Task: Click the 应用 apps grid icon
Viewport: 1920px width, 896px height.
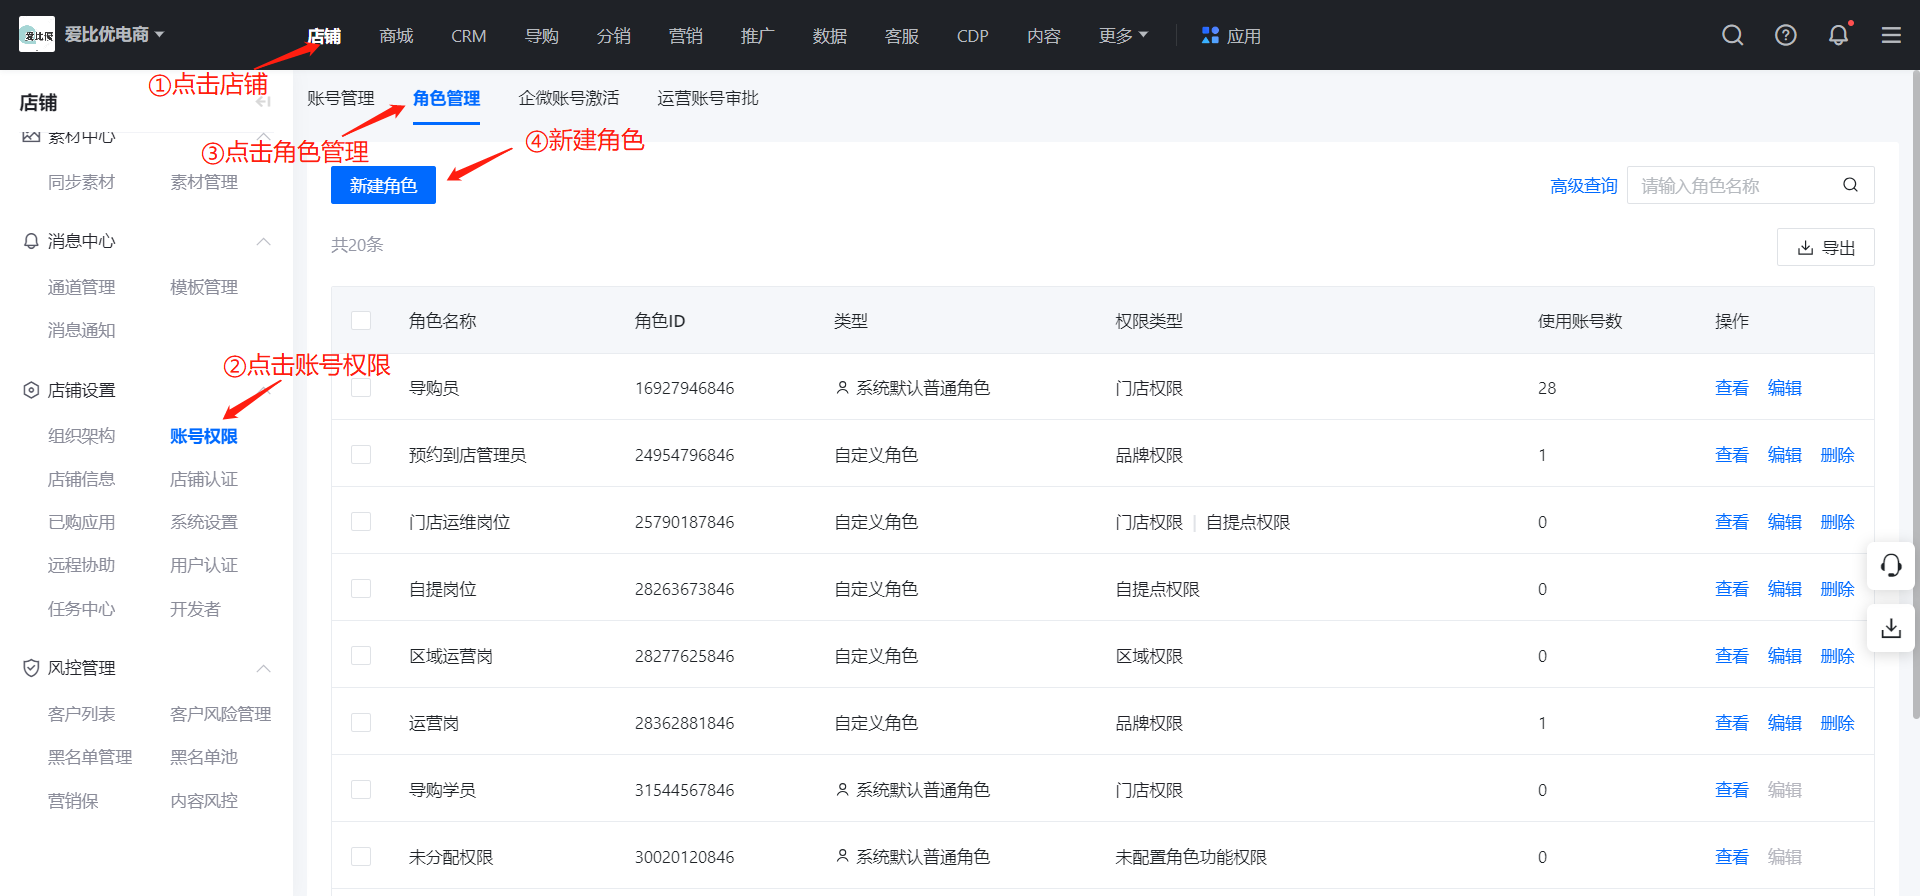Action: [1210, 36]
